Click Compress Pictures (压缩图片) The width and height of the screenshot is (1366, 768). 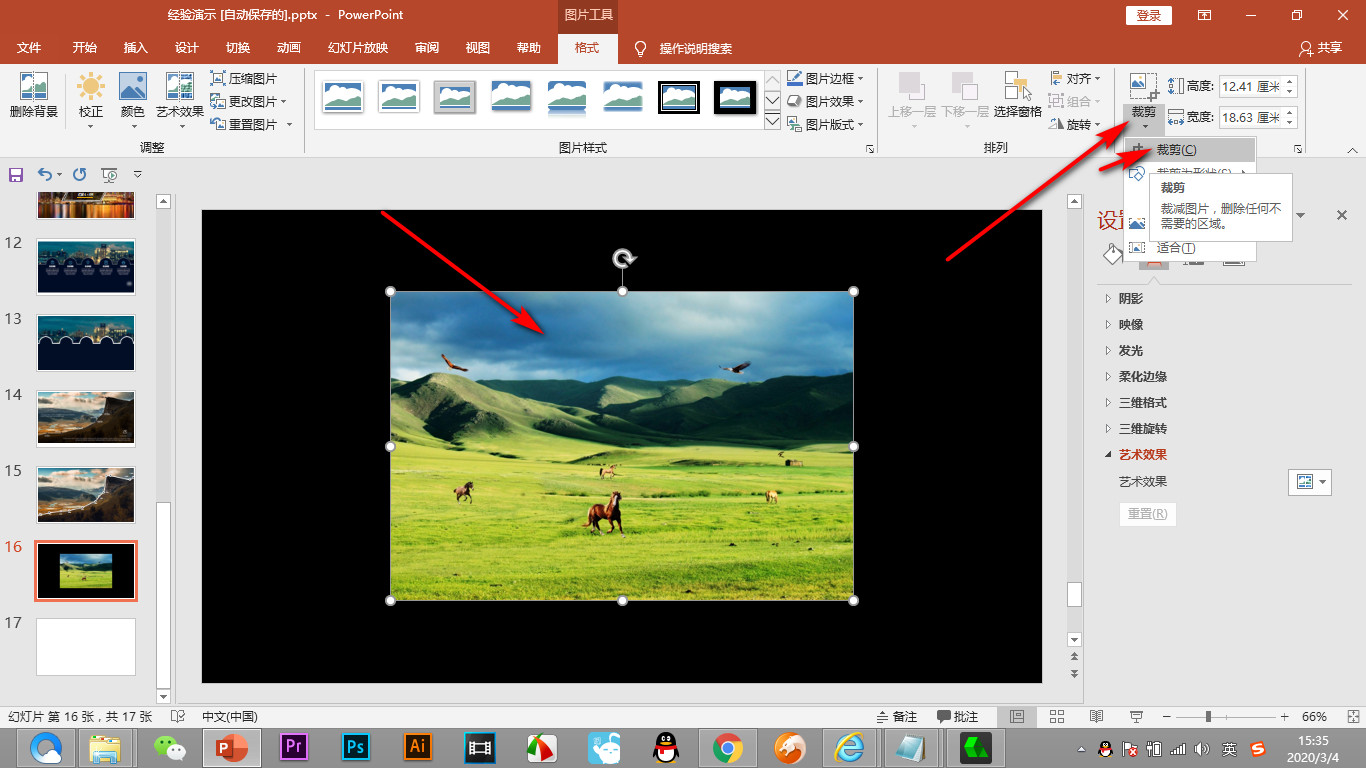(244, 78)
